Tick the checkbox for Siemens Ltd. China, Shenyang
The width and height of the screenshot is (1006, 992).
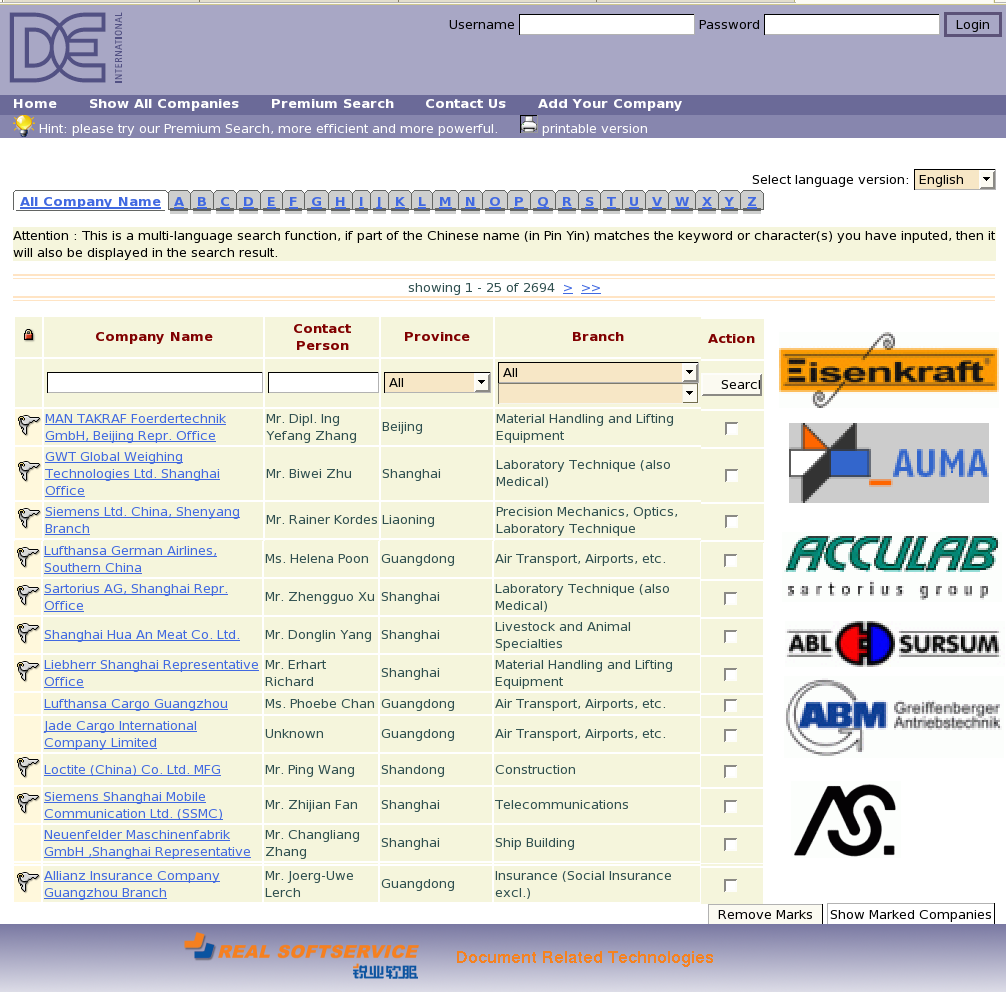click(731, 521)
